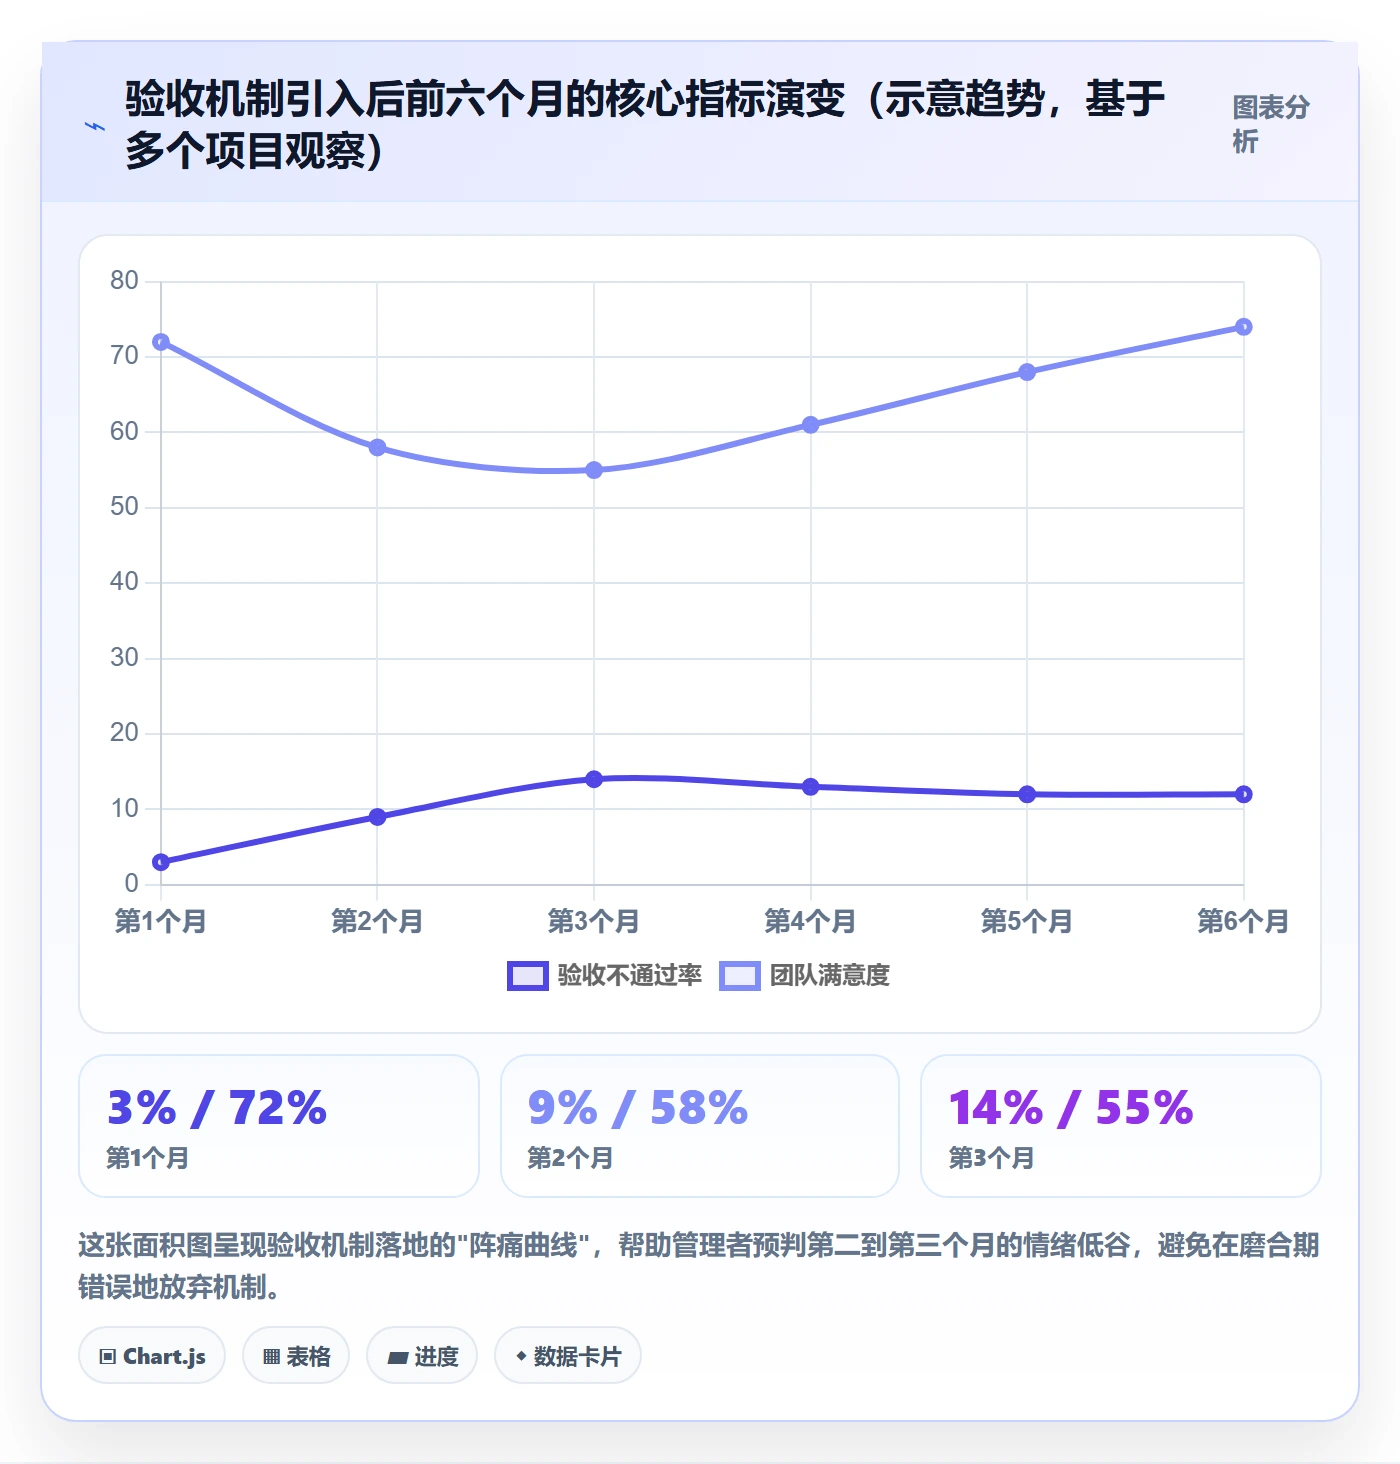This screenshot has width=1400, height=1464.
Task: Click 团队满意度 data point at 第6个月
Action: pyautogui.click(x=1243, y=327)
